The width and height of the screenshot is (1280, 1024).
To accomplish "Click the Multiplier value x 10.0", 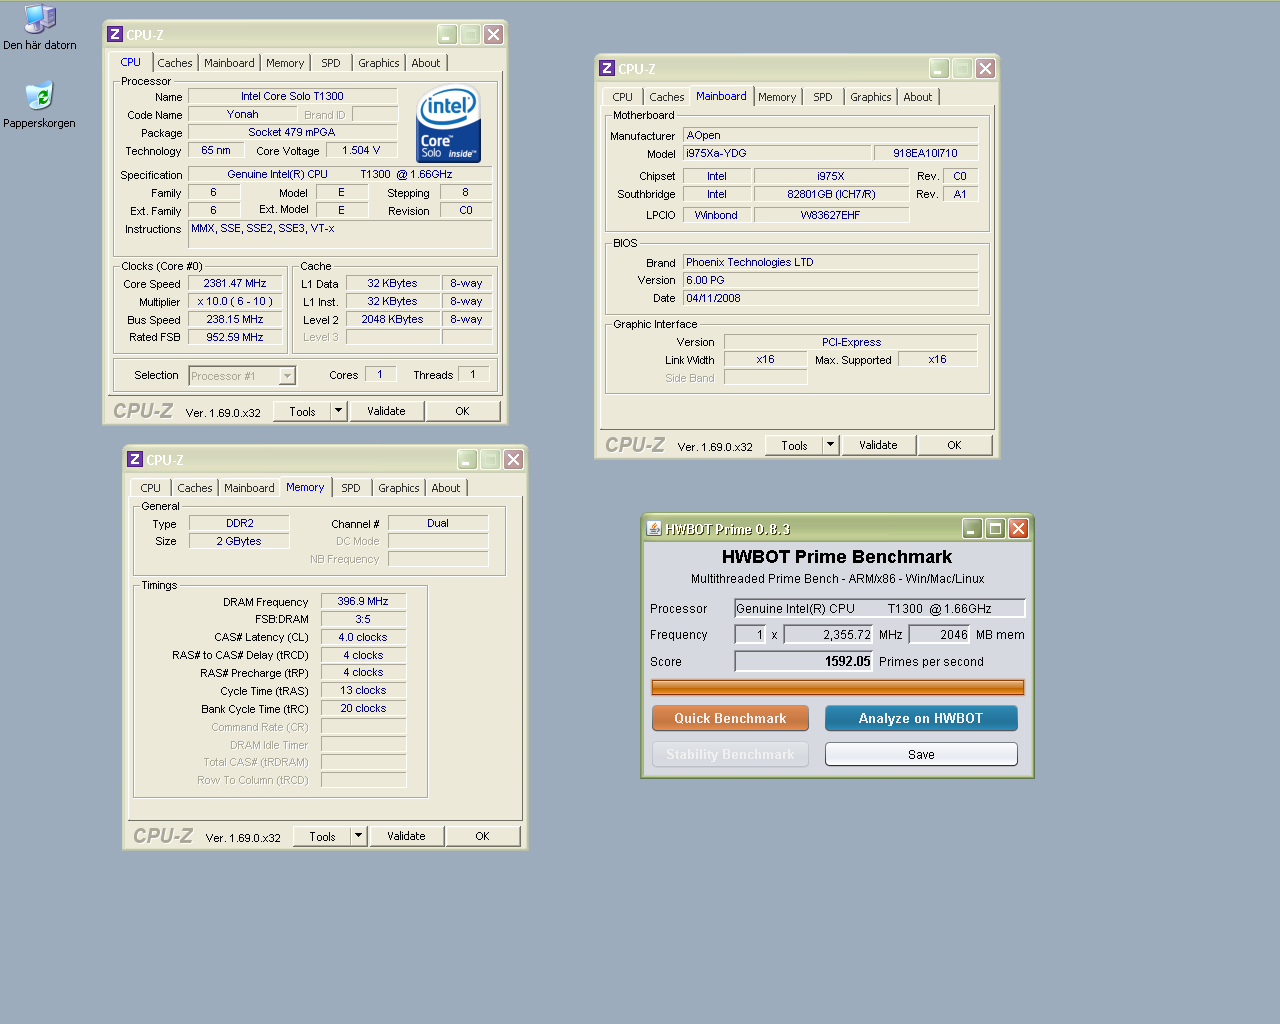I will tap(235, 301).
